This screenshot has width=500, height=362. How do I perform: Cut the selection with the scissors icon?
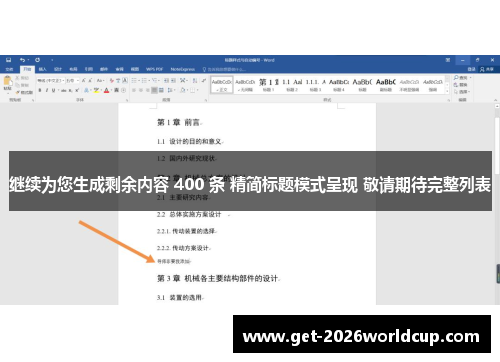click(17, 78)
